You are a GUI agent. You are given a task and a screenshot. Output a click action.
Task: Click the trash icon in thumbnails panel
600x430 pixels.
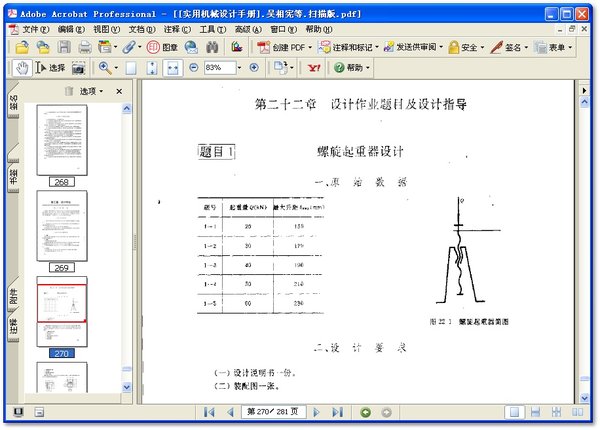[x=68, y=91]
